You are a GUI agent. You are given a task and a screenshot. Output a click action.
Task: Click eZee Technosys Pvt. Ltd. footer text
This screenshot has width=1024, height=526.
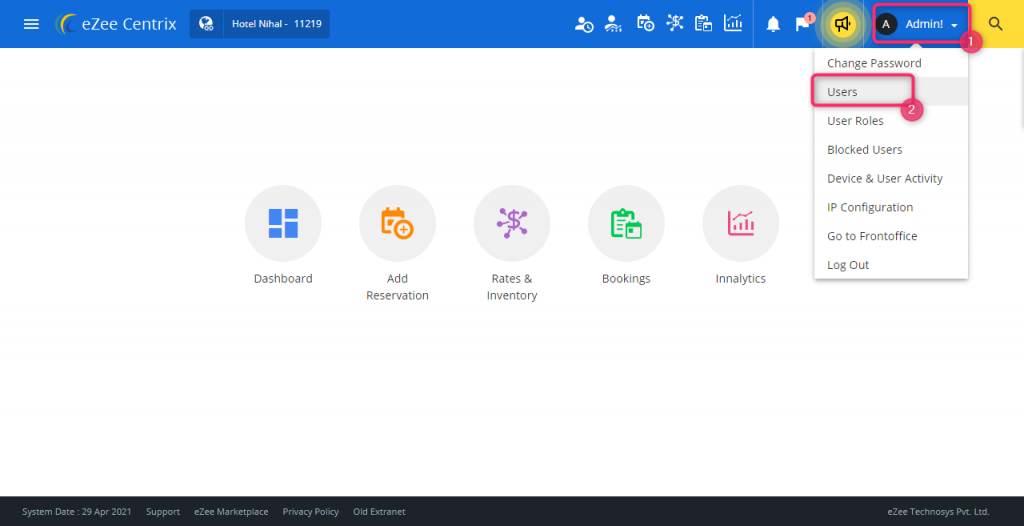(x=938, y=512)
